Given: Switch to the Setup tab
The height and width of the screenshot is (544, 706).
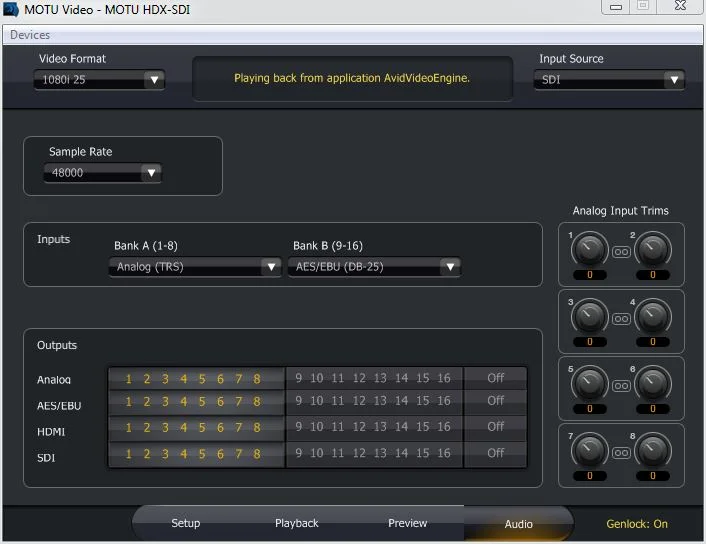Looking at the screenshot, I should coord(186,523).
